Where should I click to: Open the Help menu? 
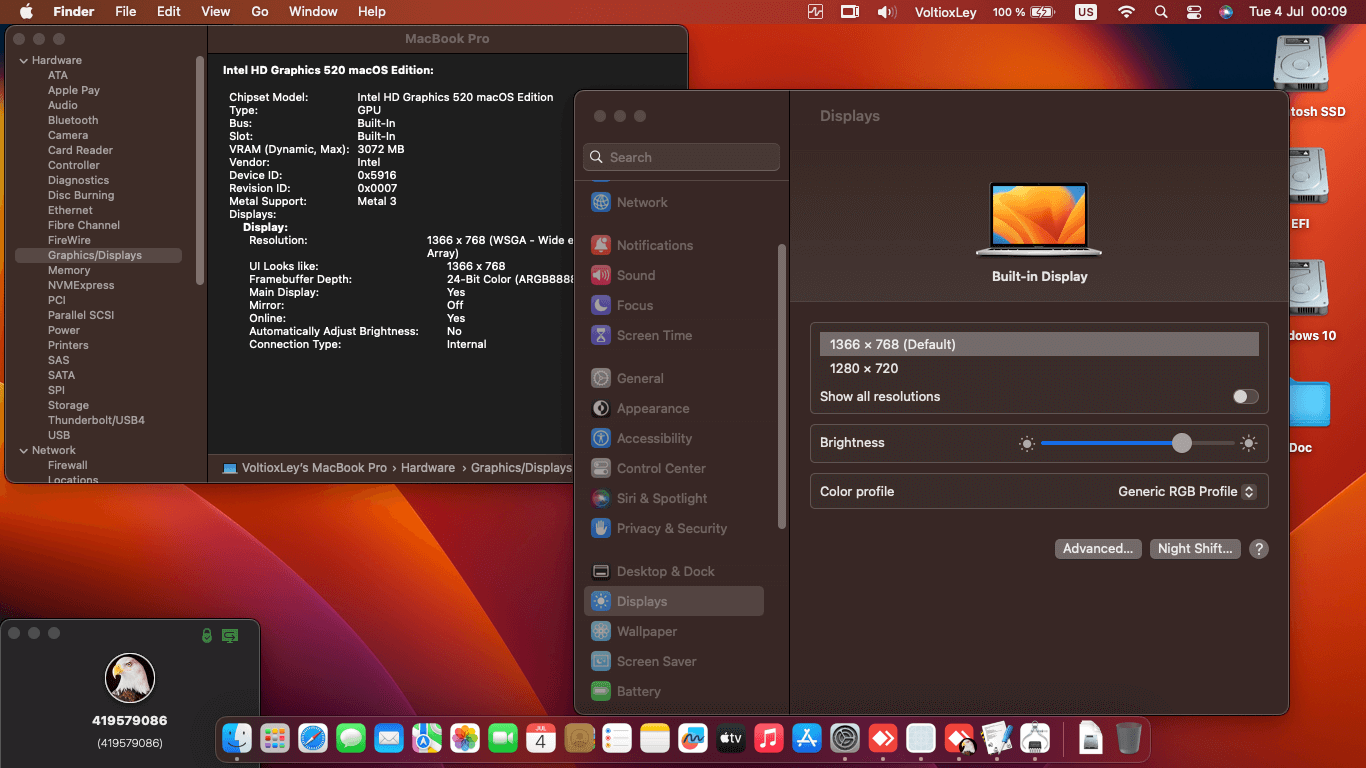[372, 12]
